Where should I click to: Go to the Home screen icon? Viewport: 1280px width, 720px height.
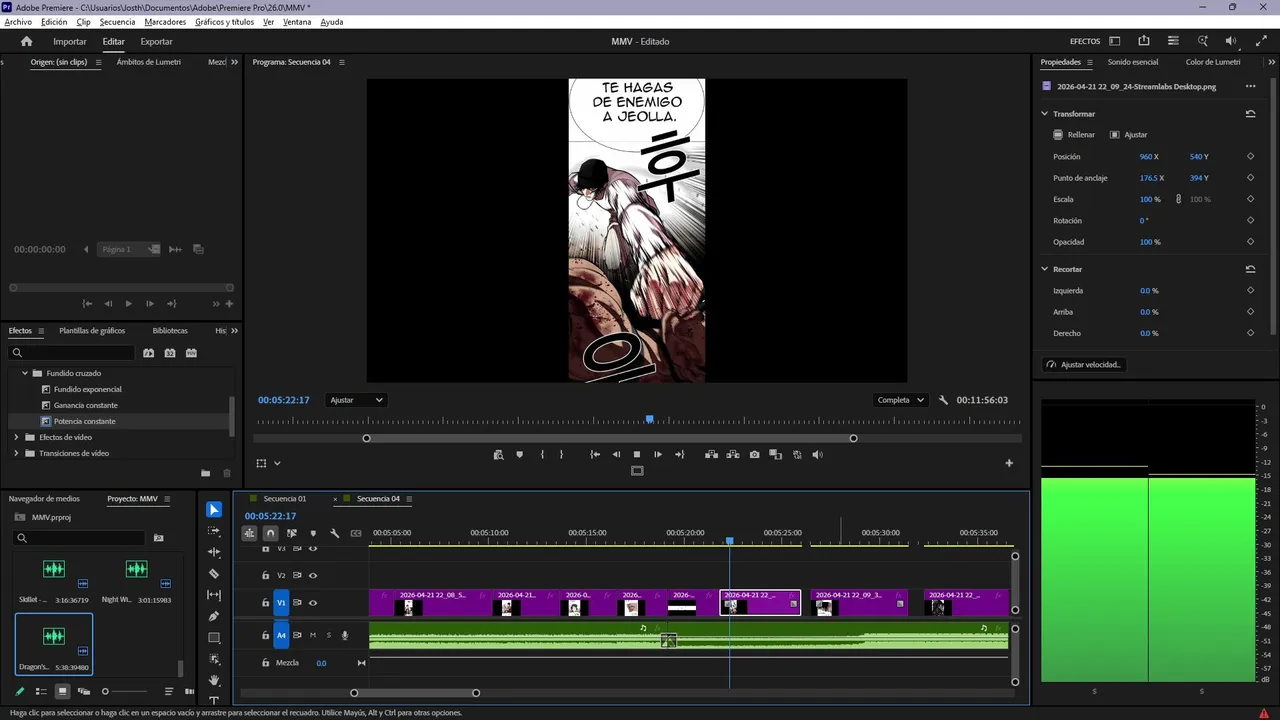click(x=27, y=41)
